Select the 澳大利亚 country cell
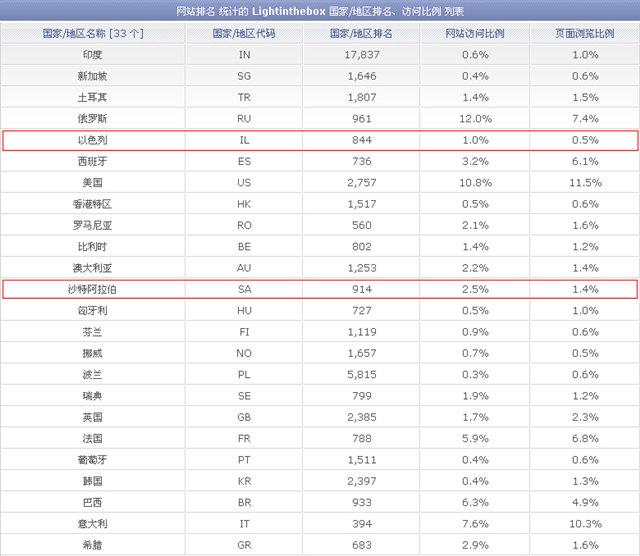 (92, 268)
